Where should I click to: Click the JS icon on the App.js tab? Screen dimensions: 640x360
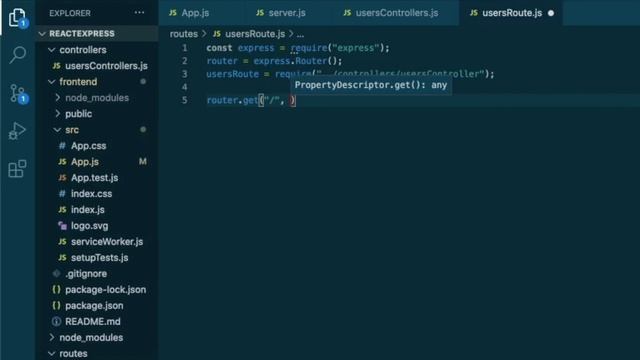pos(173,13)
